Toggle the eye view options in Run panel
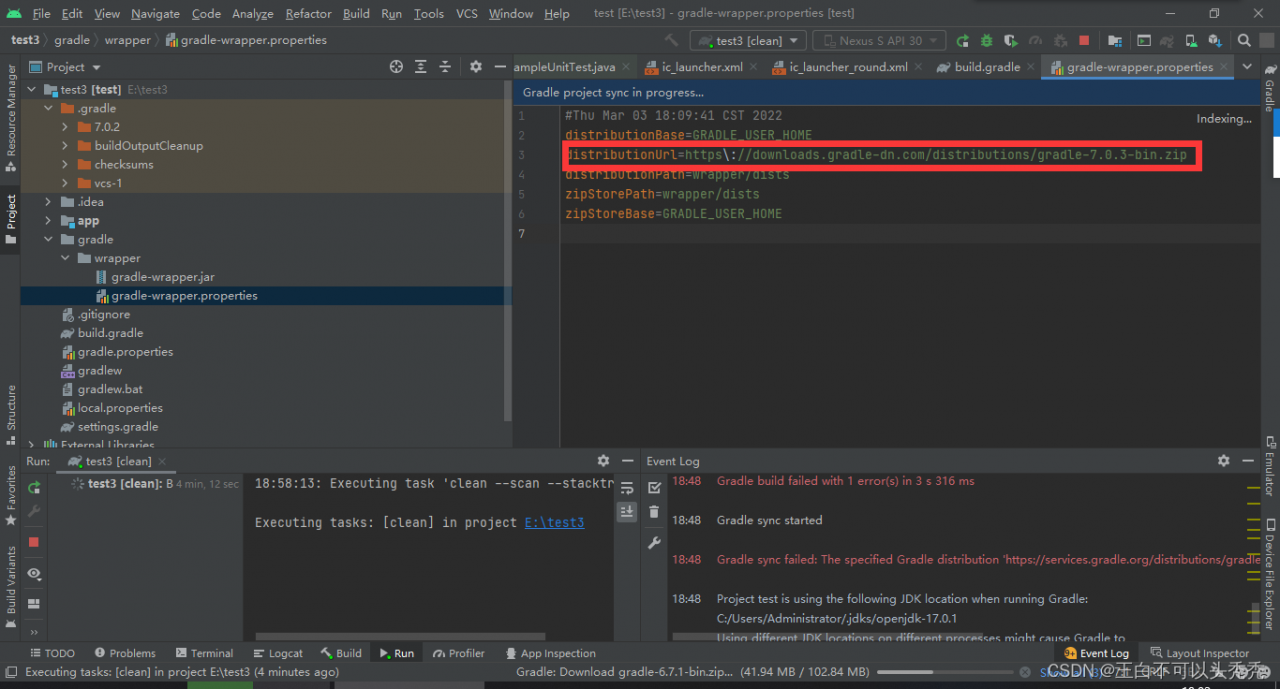 pos(34,574)
